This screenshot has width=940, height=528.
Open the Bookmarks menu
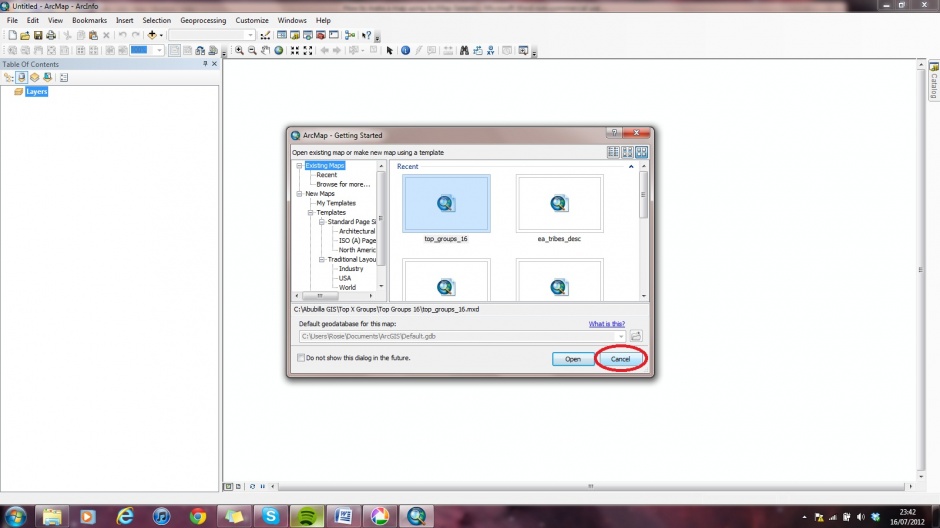point(89,20)
